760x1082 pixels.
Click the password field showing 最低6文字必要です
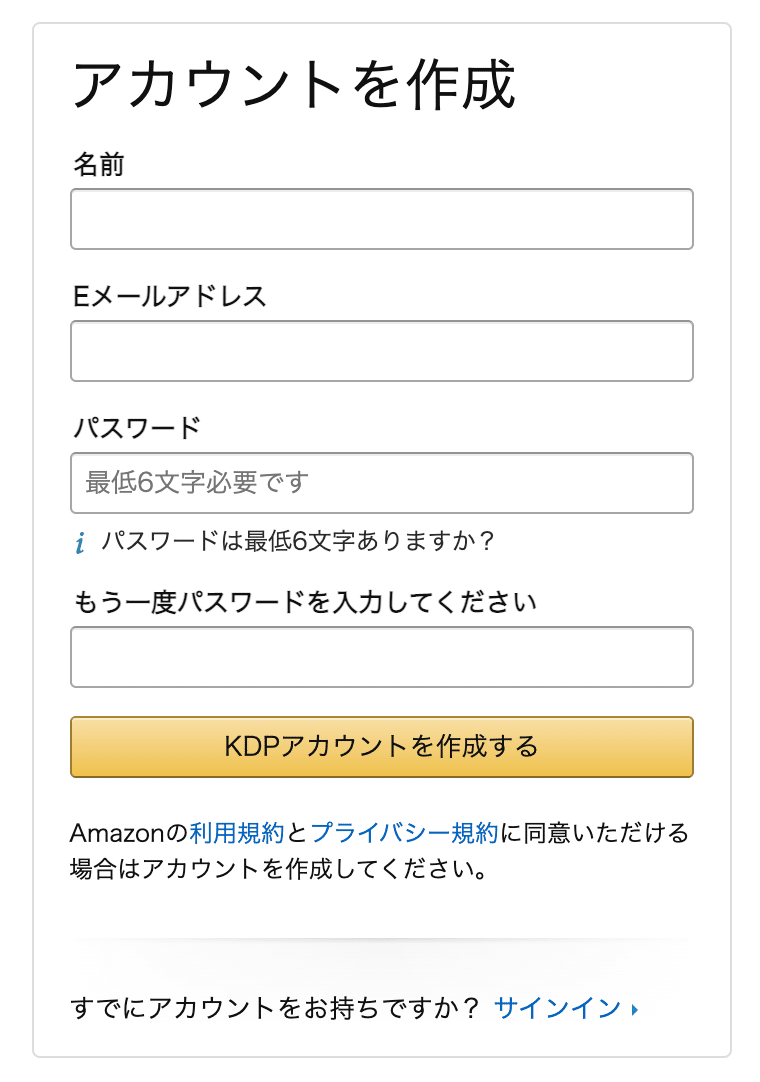click(x=382, y=483)
